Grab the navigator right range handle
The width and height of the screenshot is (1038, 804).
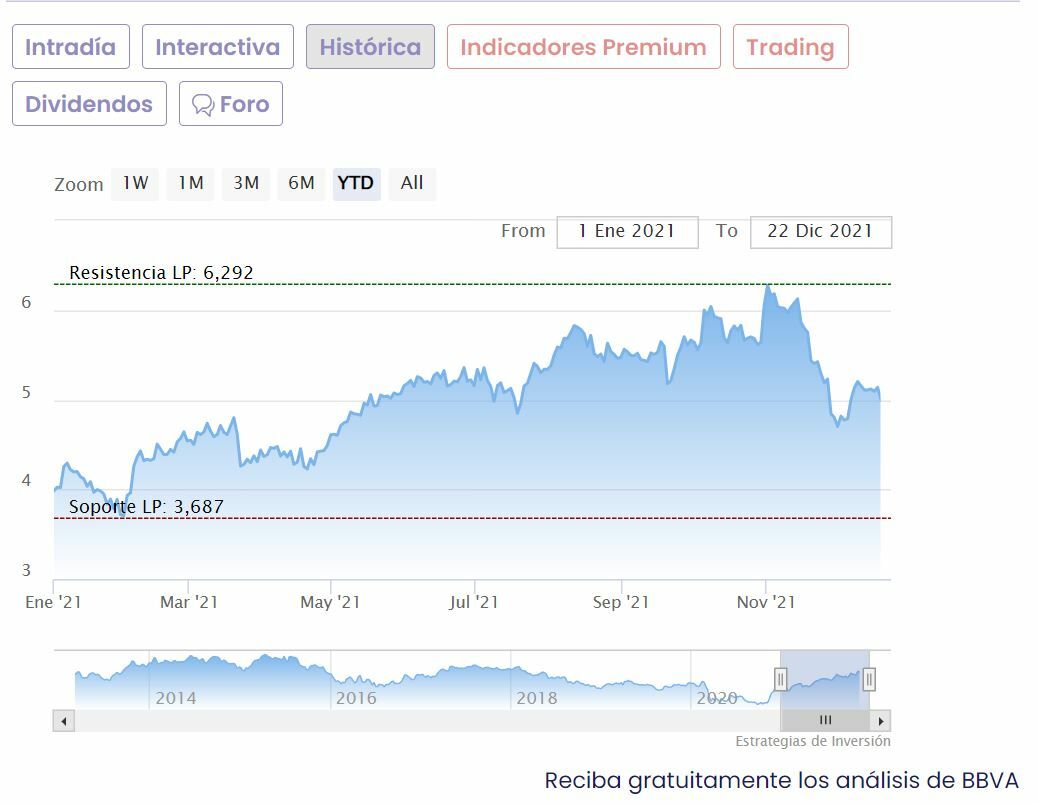(x=869, y=680)
